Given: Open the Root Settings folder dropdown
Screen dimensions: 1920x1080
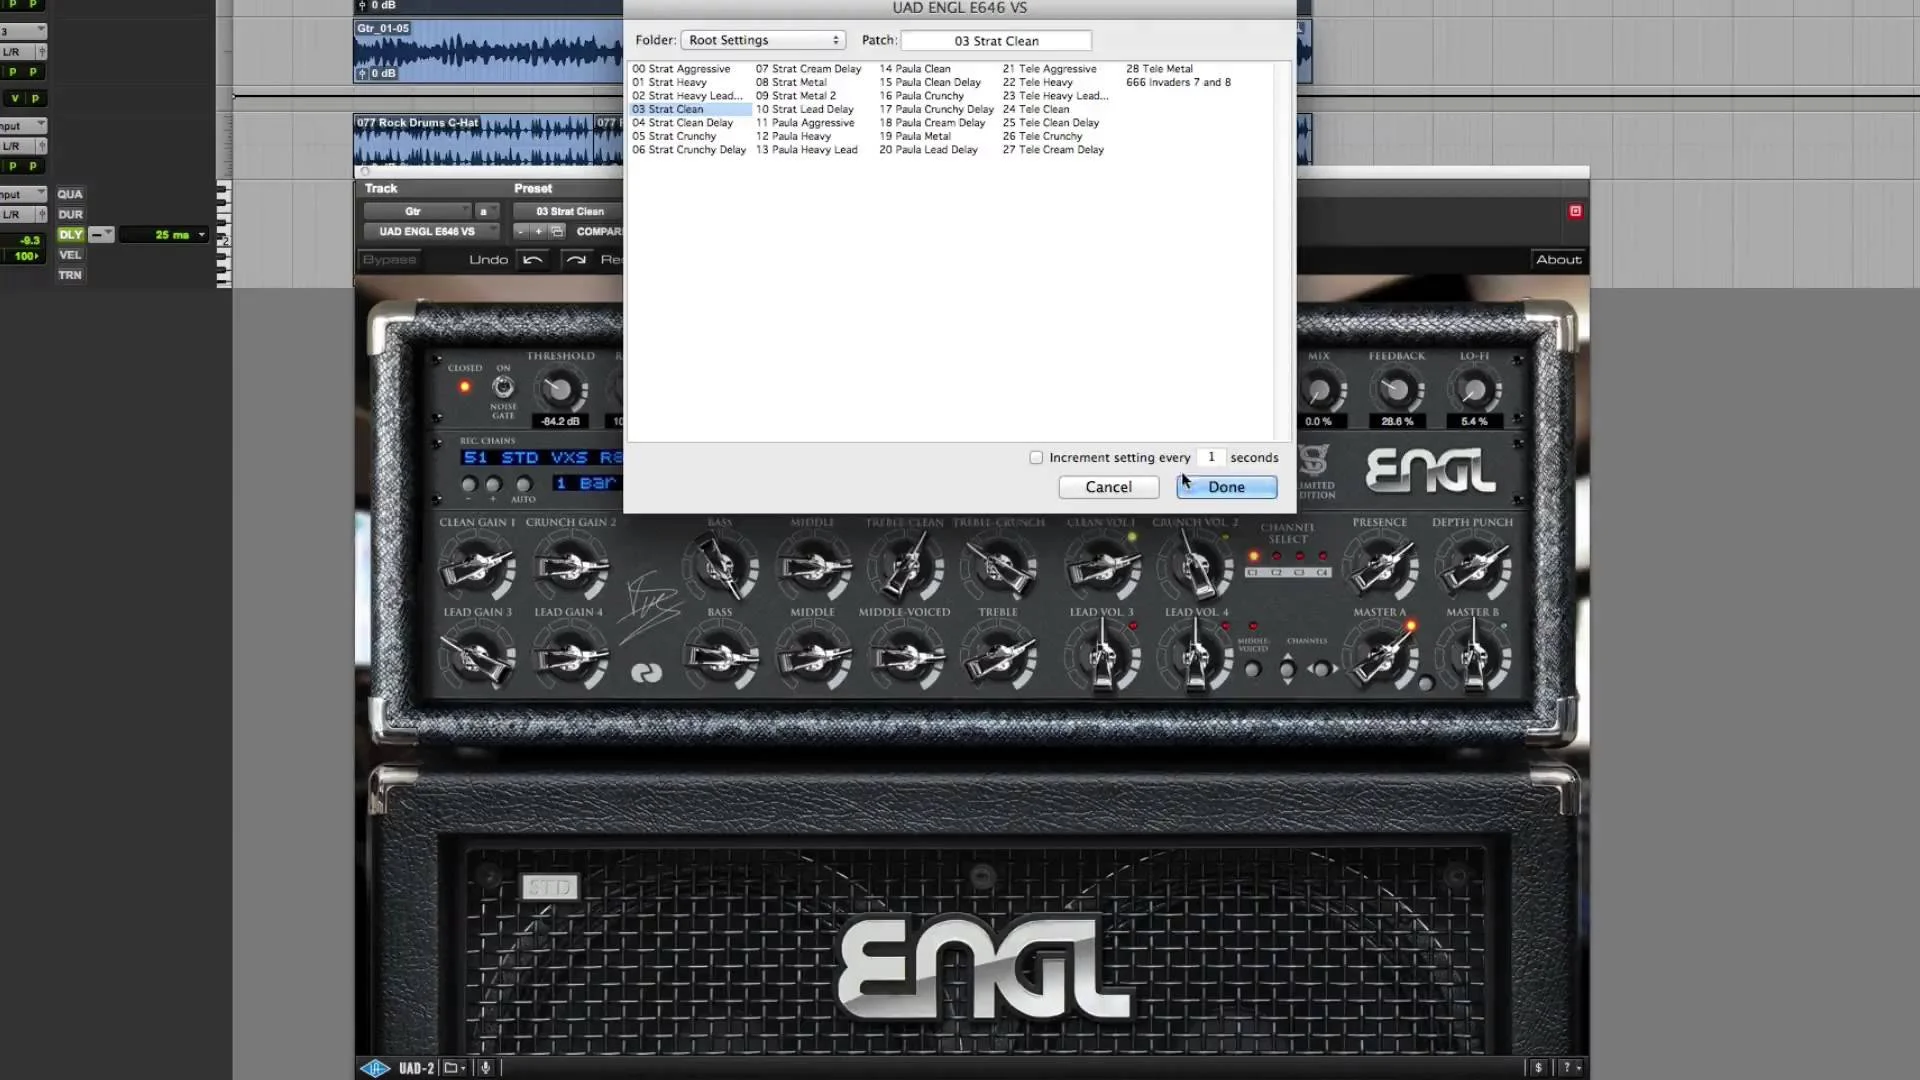Looking at the screenshot, I should pyautogui.click(x=763, y=40).
